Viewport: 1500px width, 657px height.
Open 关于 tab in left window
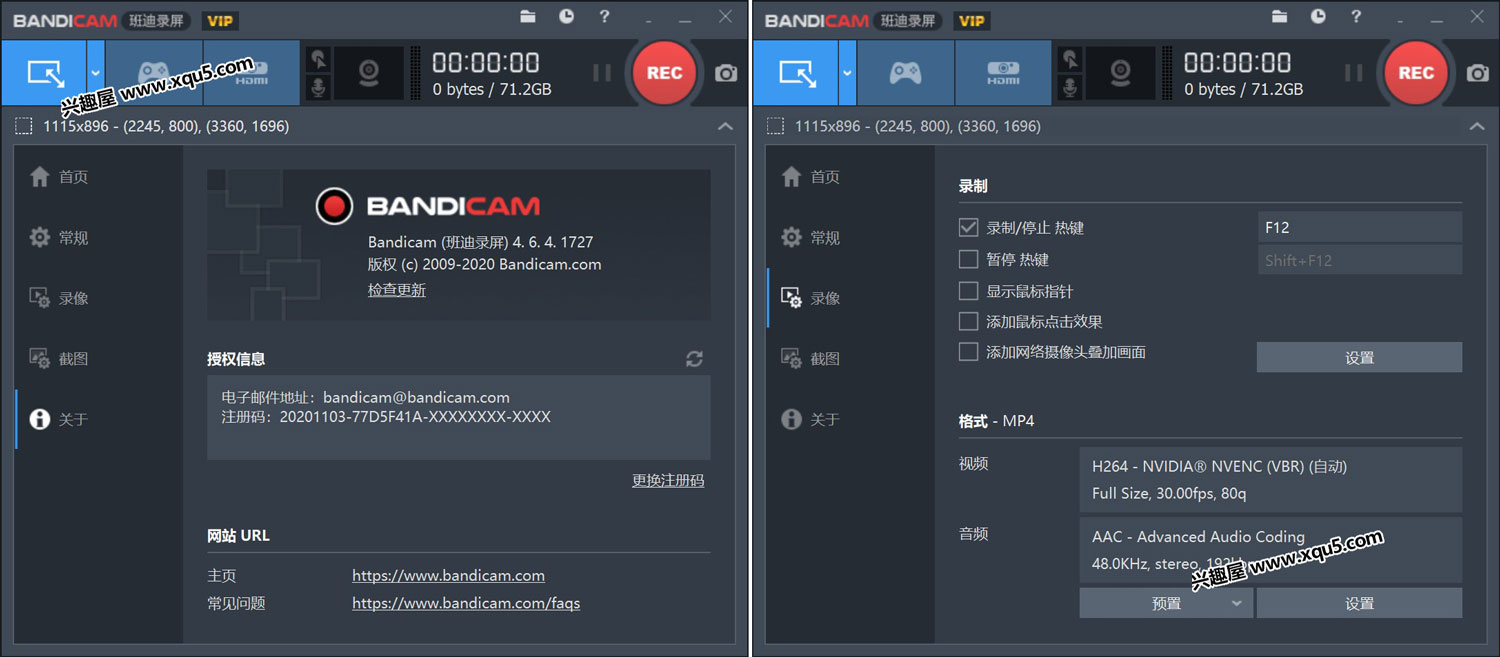[x=100, y=419]
